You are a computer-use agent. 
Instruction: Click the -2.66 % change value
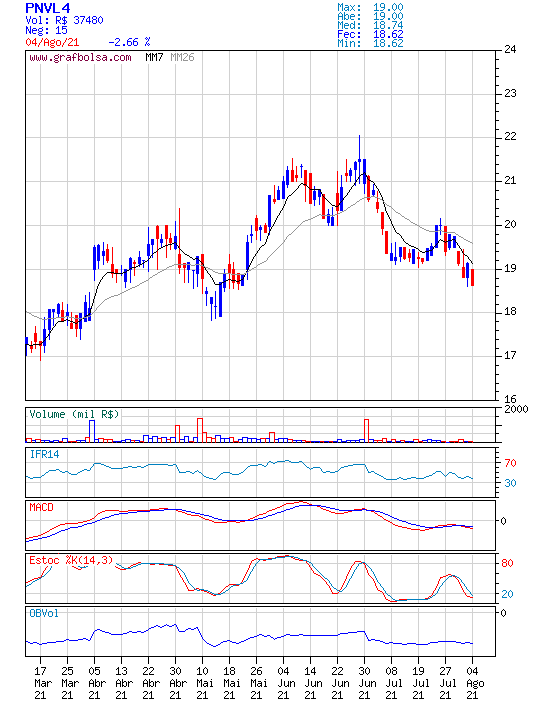(129, 42)
